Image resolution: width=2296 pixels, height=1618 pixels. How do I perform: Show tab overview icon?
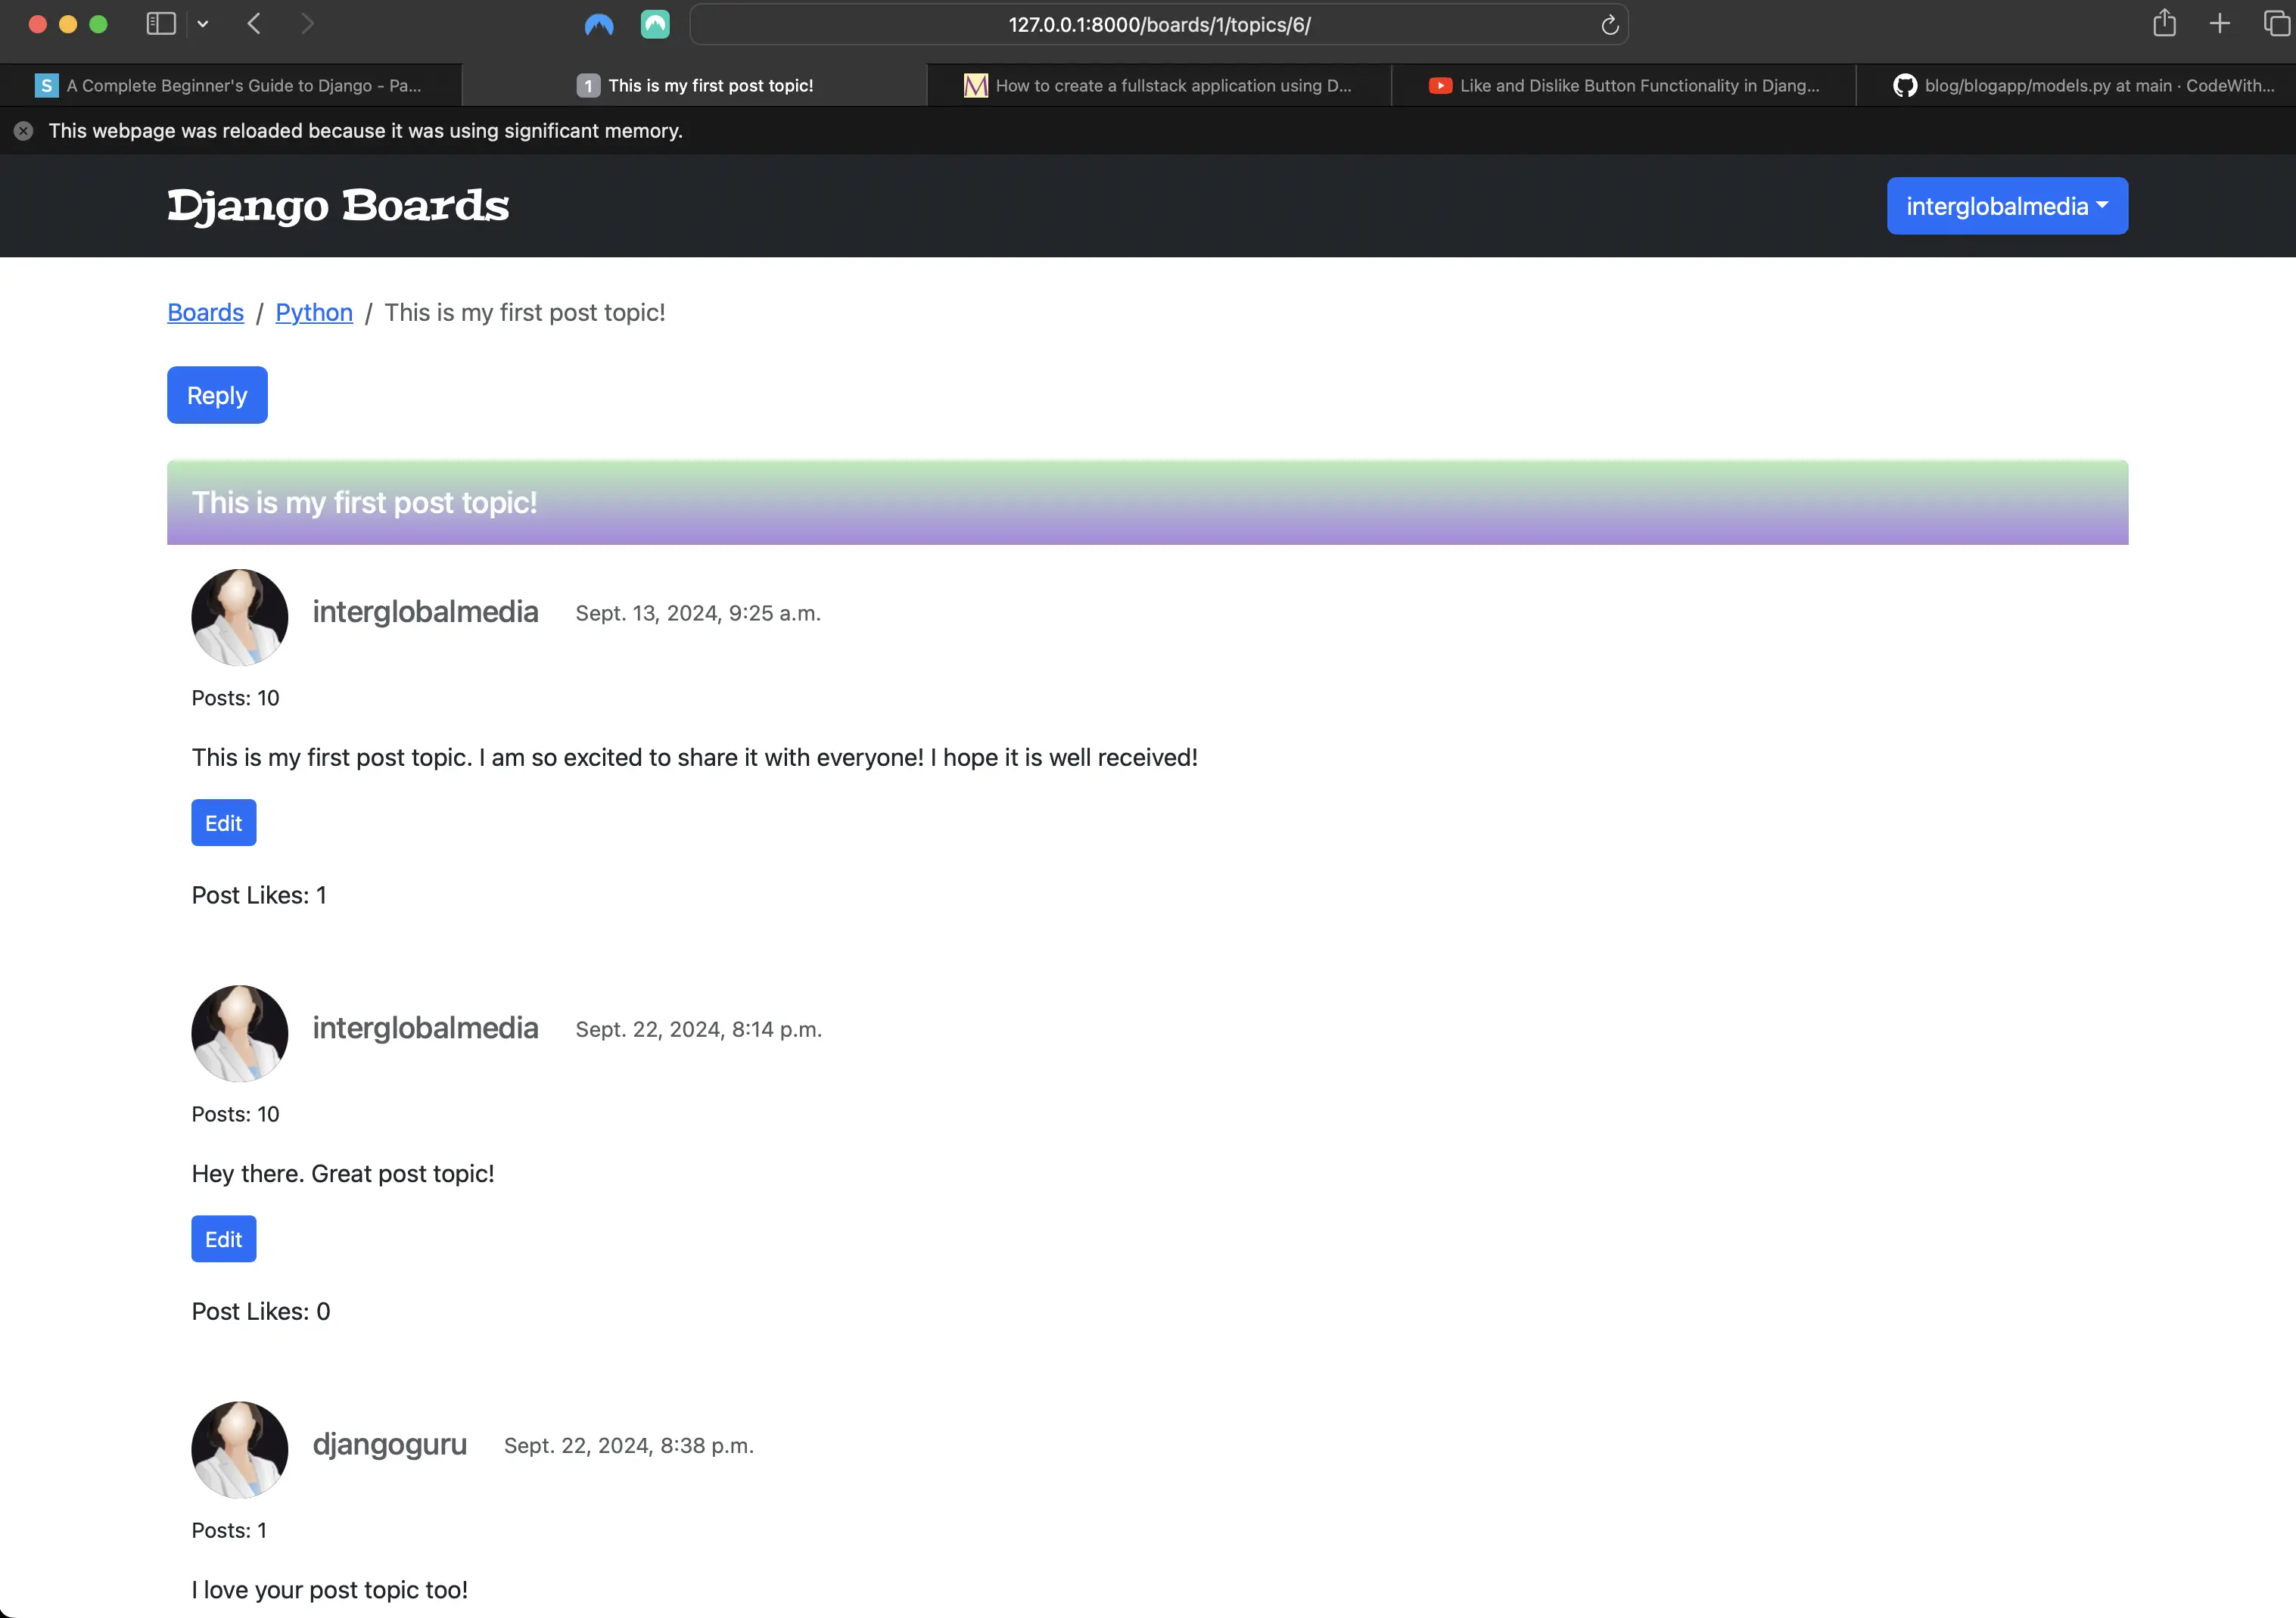[x=2276, y=23]
